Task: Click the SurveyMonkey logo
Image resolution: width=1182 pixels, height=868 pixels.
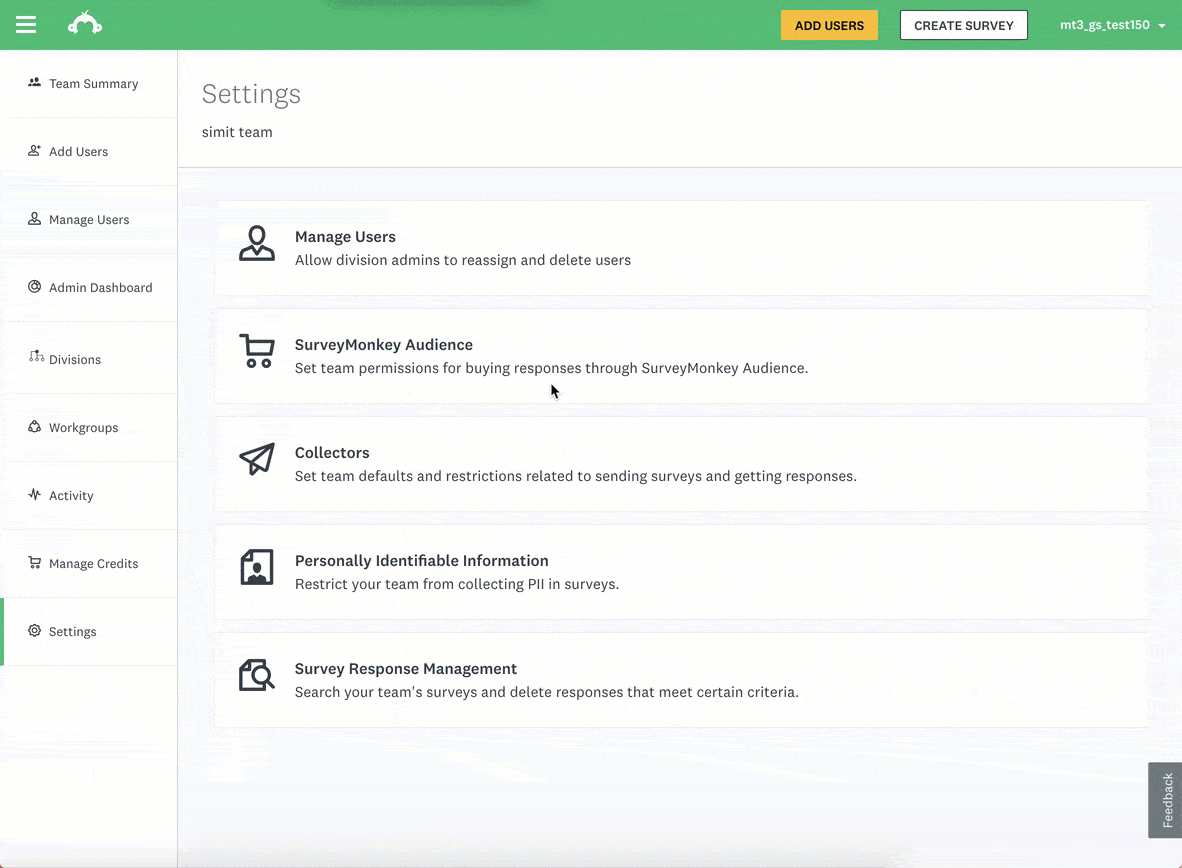Action: [84, 24]
